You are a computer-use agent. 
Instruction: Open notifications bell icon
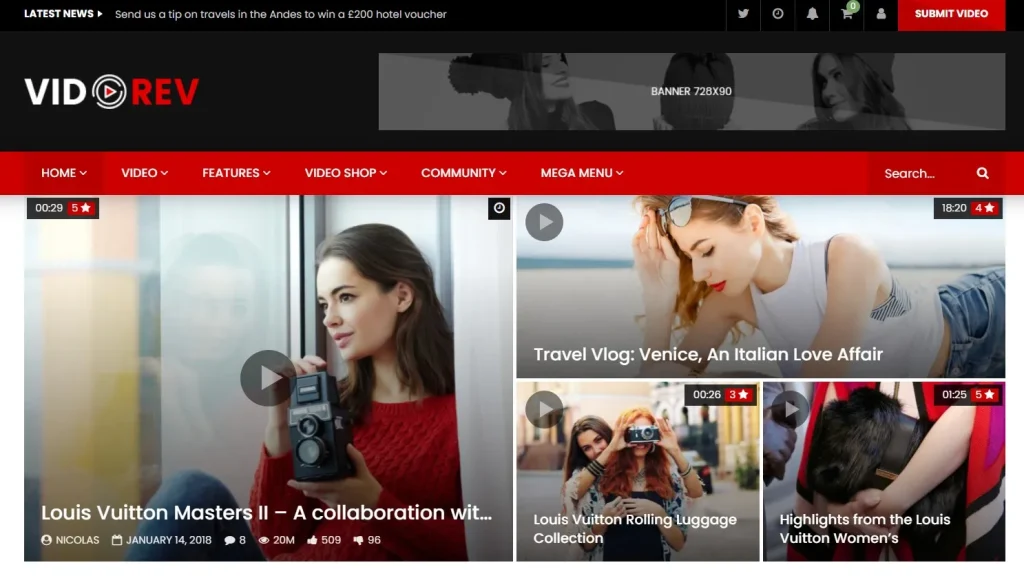[x=812, y=14]
